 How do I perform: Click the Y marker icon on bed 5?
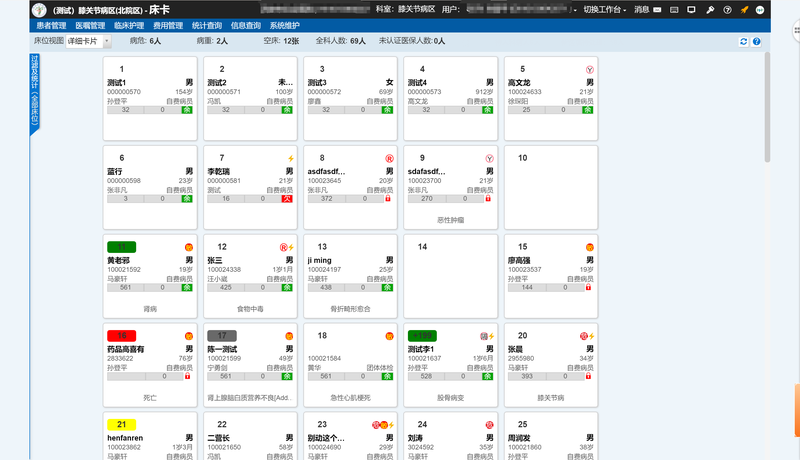pyautogui.click(x=589, y=70)
